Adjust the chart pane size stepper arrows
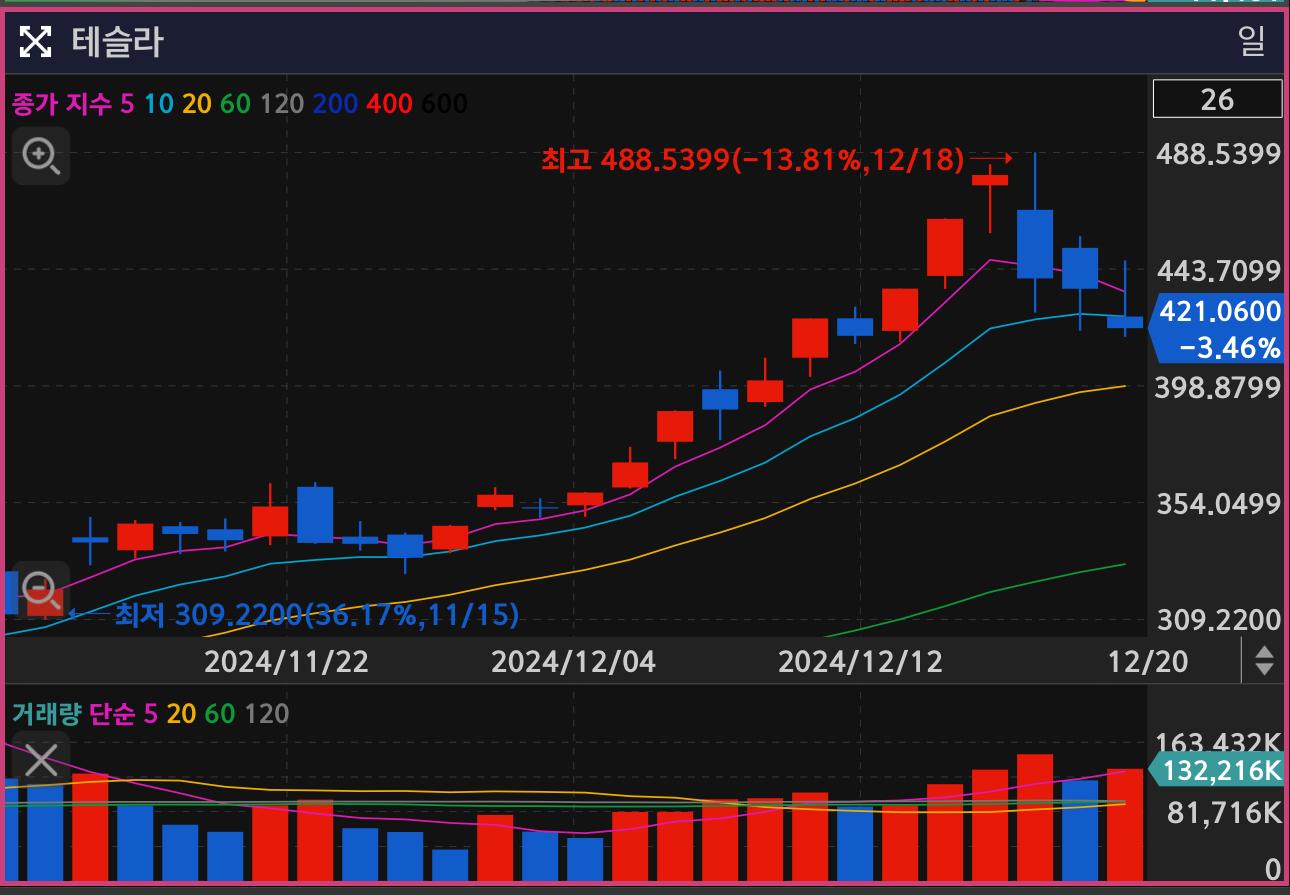The width and height of the screenshot is (1290, 895). (x=1264, y=660)
